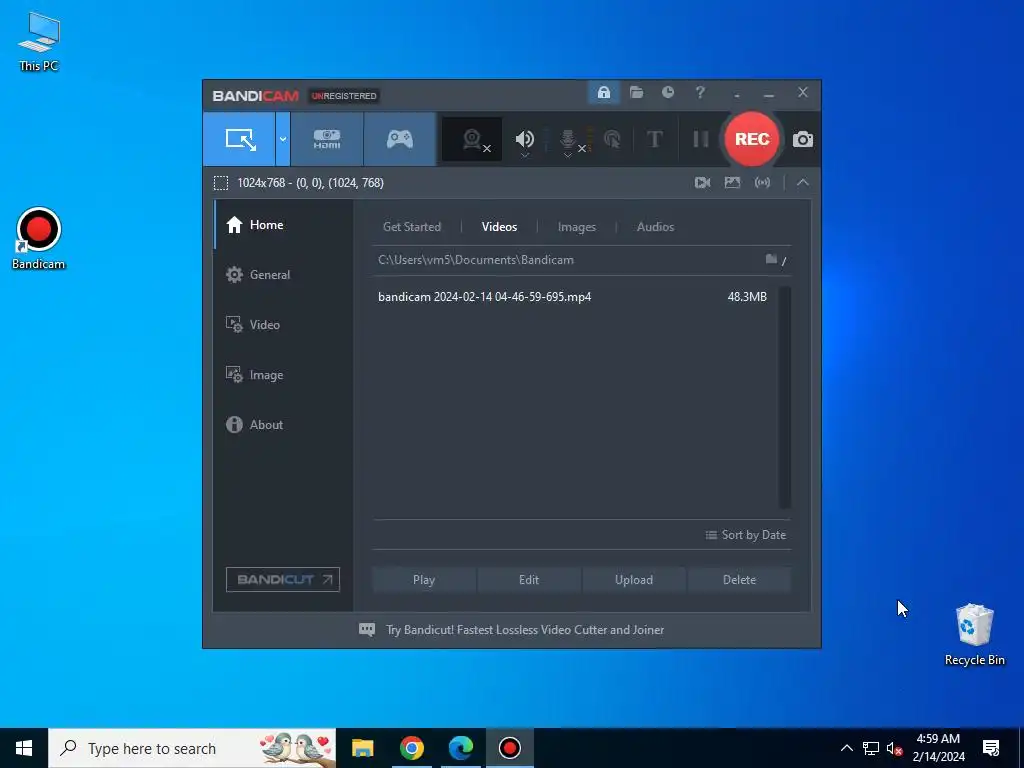Viewport: 1024px width, 768px height.
Task: Click the video list vertical scrollbar
Action: 784,397
